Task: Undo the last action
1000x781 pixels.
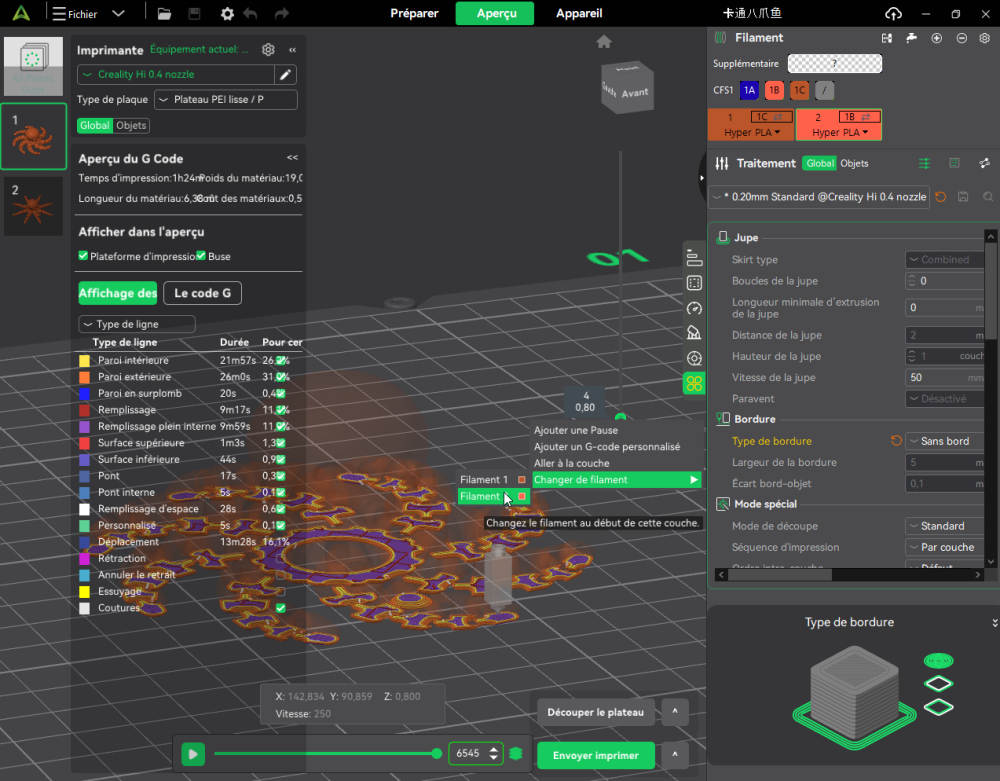Action: (251, 13)
